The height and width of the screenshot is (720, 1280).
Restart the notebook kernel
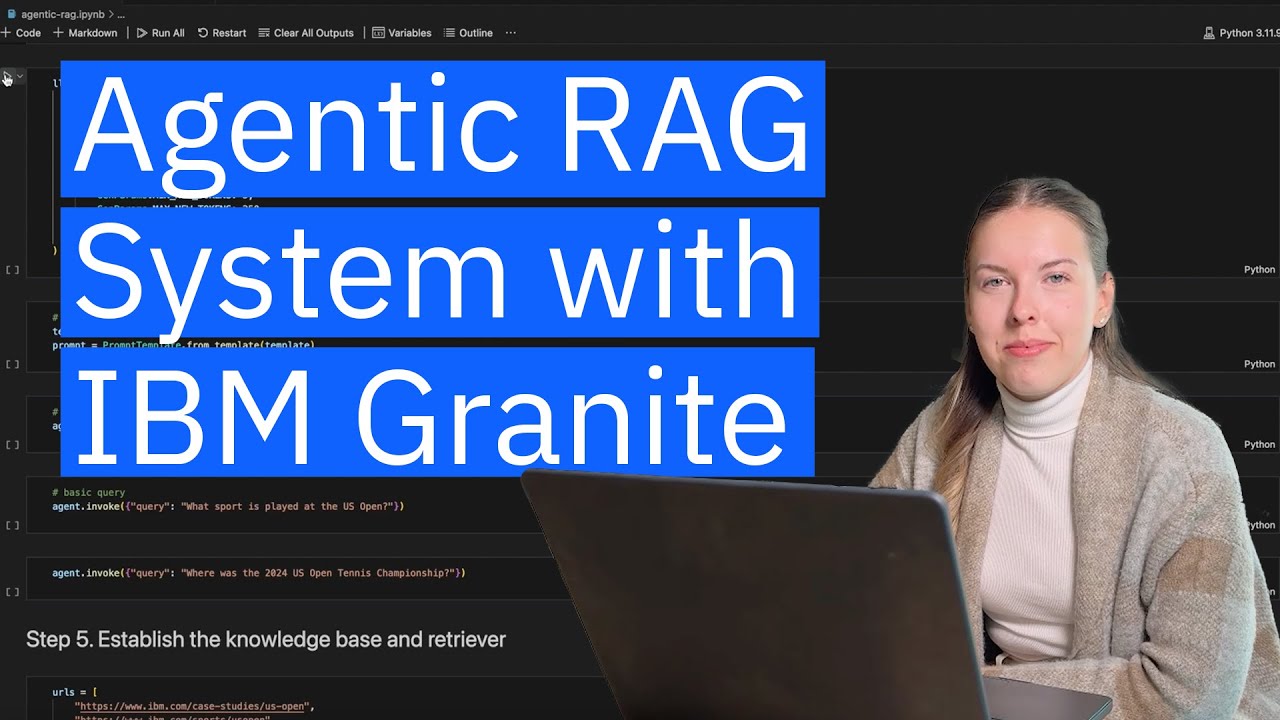point(221,33)
